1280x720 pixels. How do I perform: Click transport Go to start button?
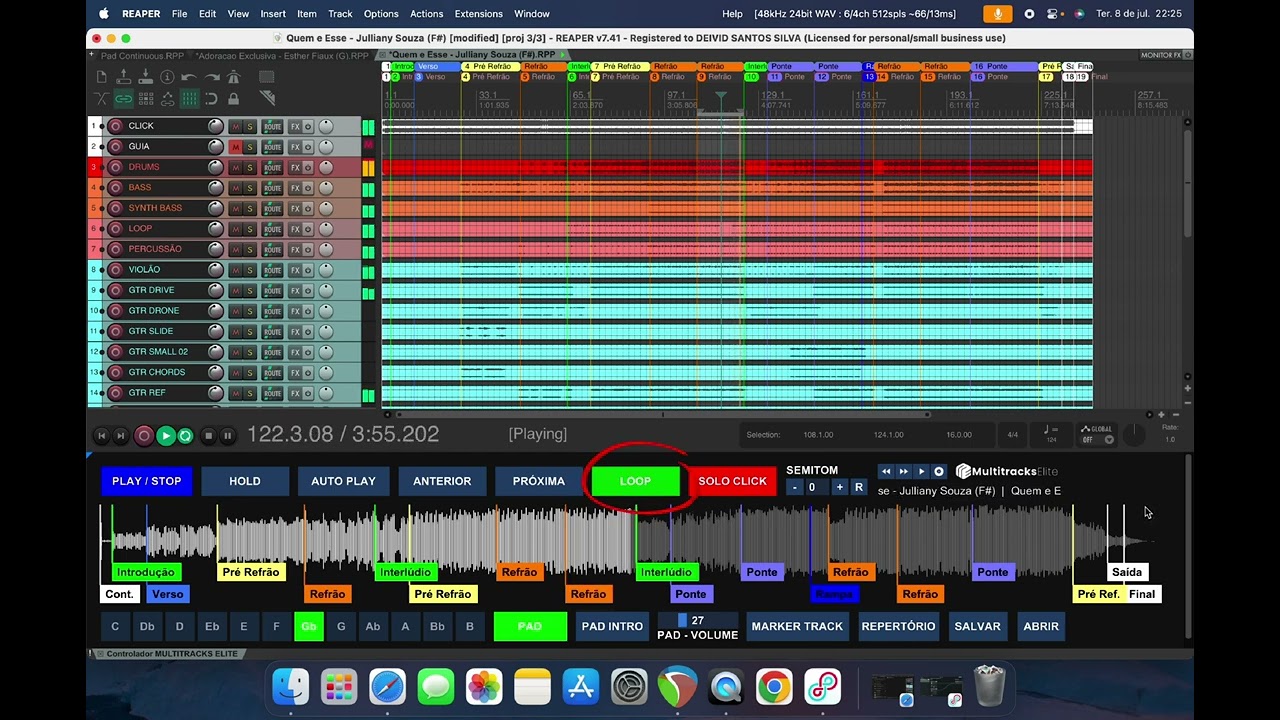(x=101, y=435)
